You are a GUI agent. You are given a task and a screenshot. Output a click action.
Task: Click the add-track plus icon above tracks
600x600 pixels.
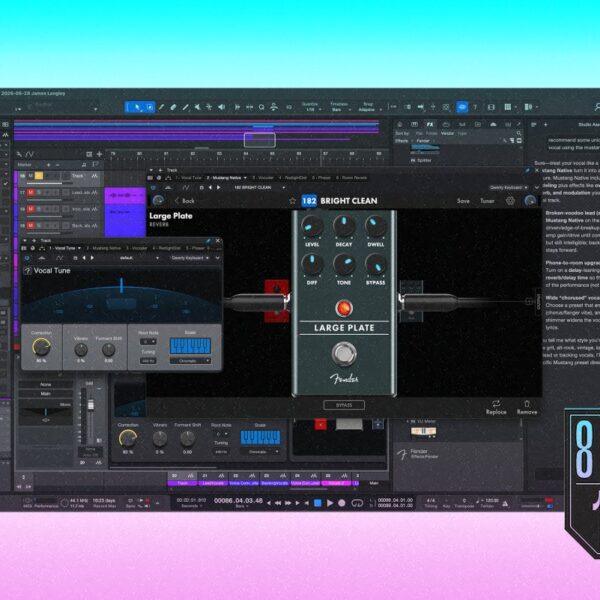point(99,154)
